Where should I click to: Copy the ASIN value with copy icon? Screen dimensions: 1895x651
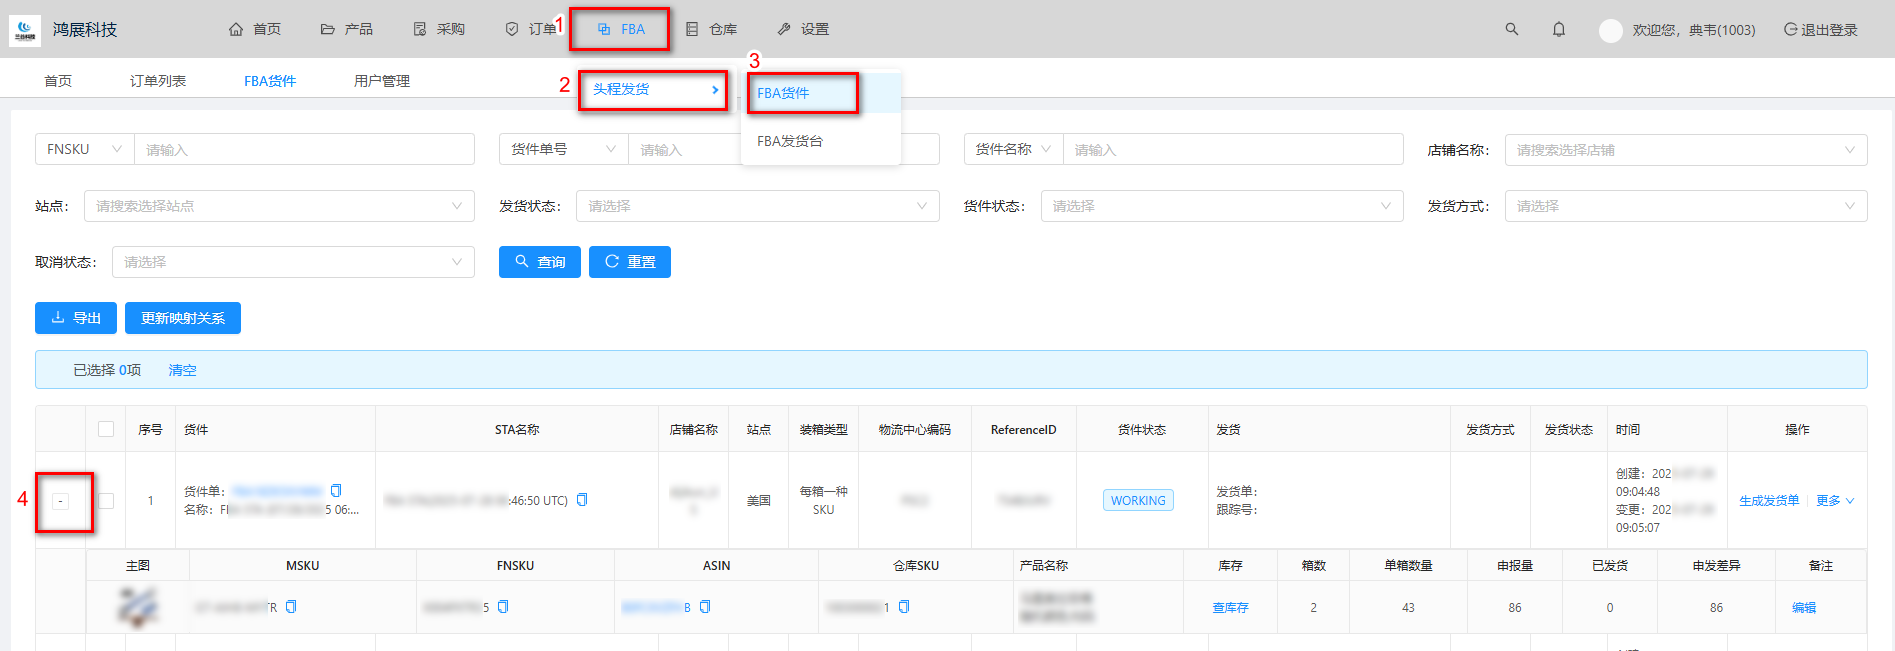point(705,607)
